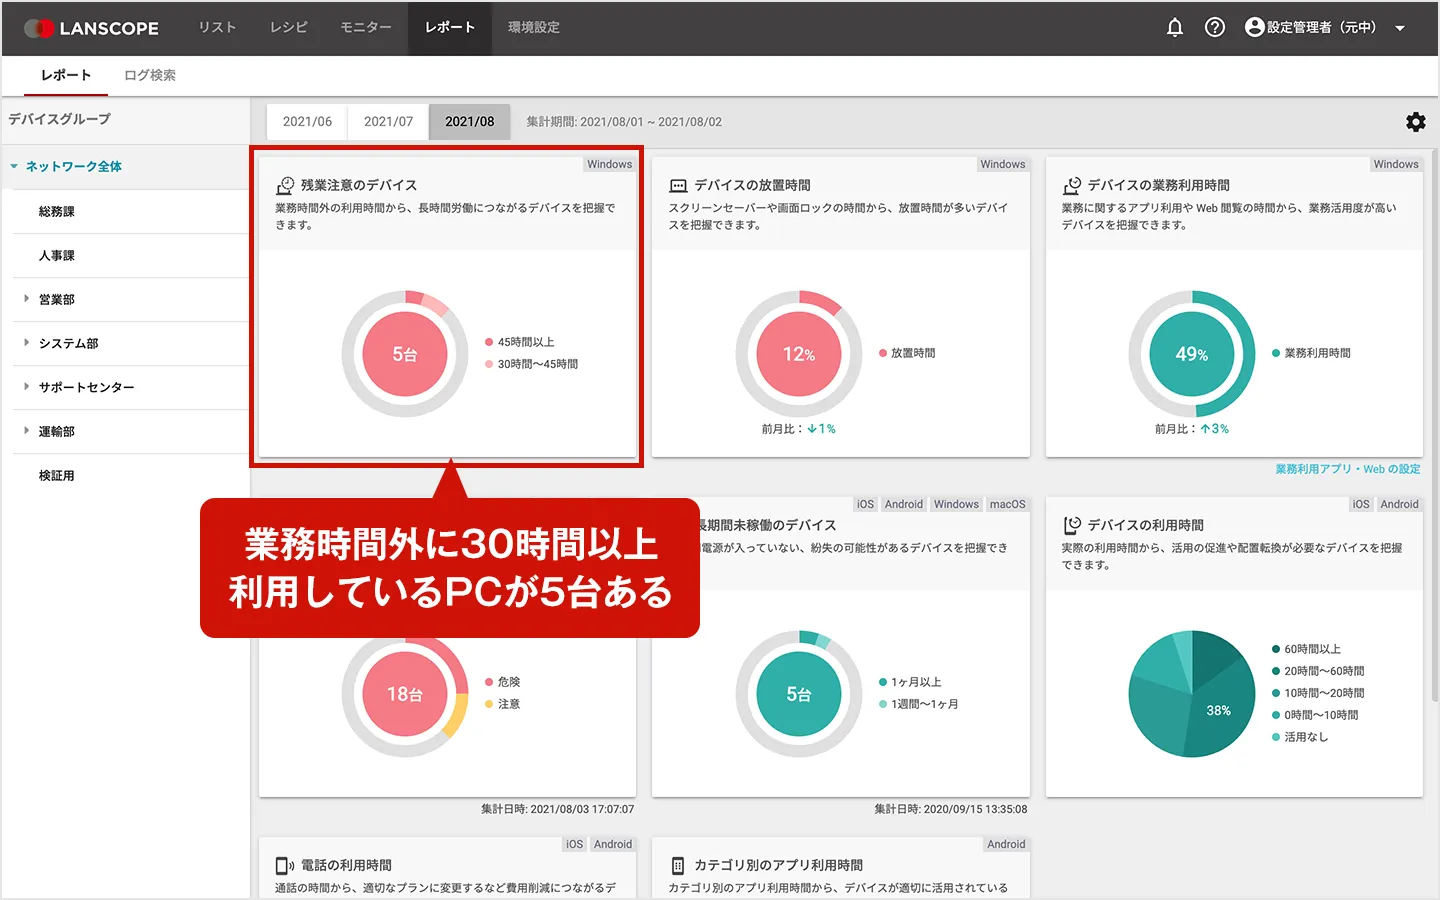
Task: Click the デバイスの放置時間 card icon
Action: point(678,185)
